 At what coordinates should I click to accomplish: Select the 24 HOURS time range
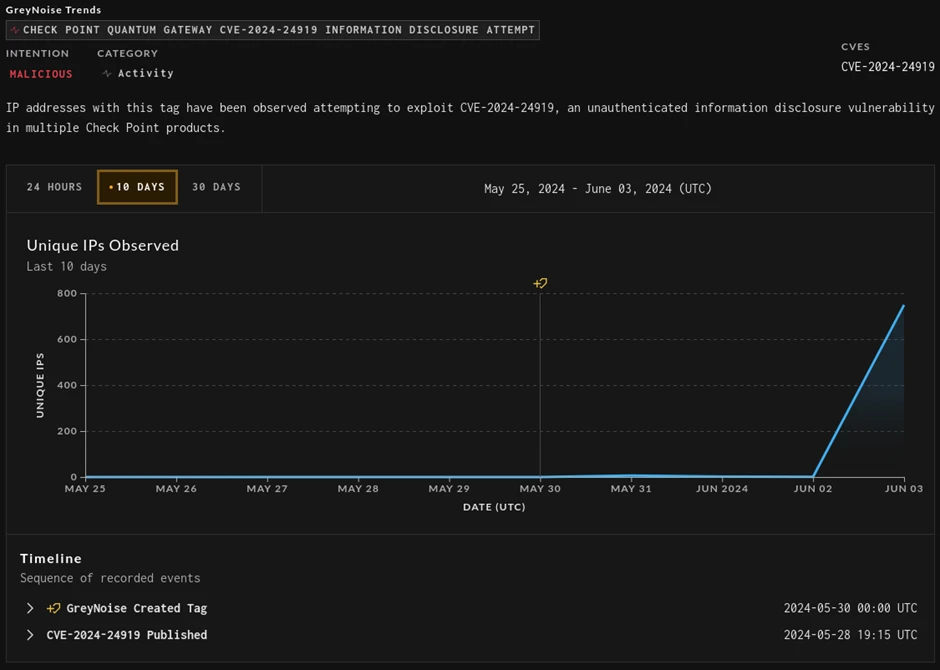[54, 187]
